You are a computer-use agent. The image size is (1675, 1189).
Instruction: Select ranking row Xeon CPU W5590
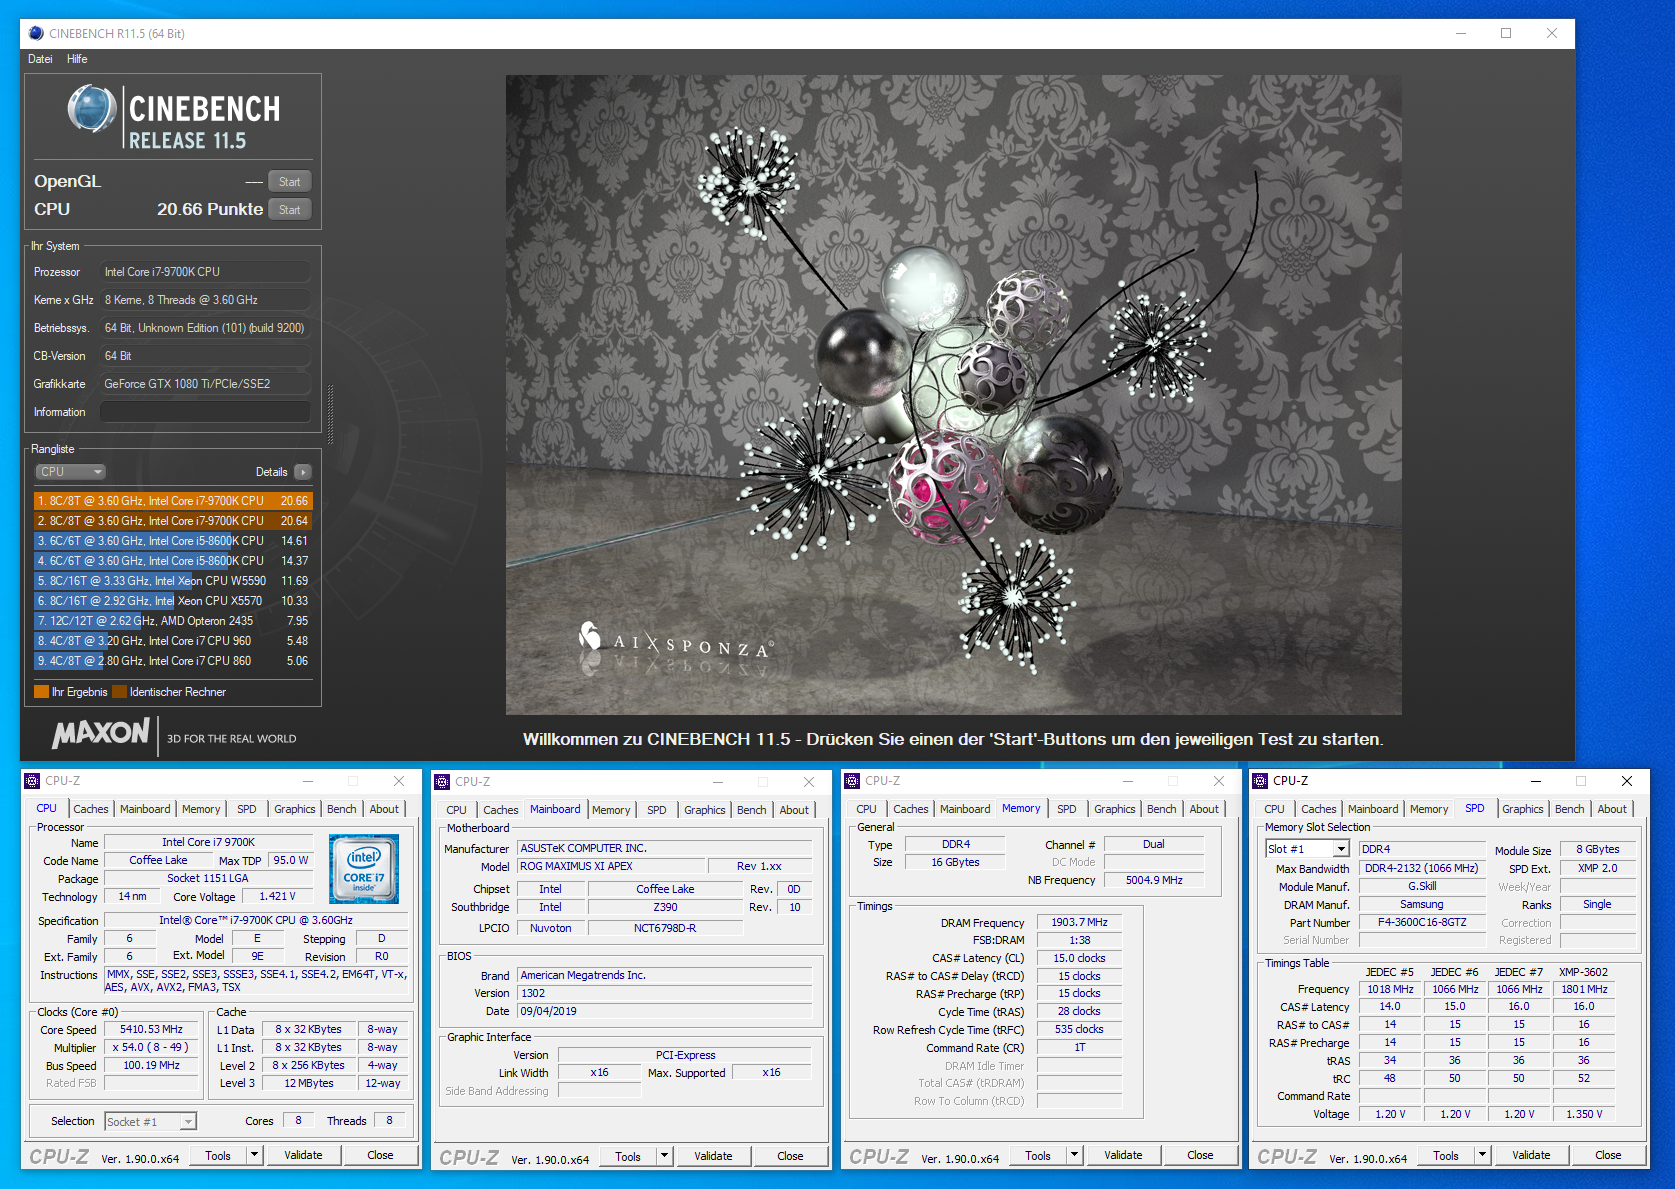[173, 581]
